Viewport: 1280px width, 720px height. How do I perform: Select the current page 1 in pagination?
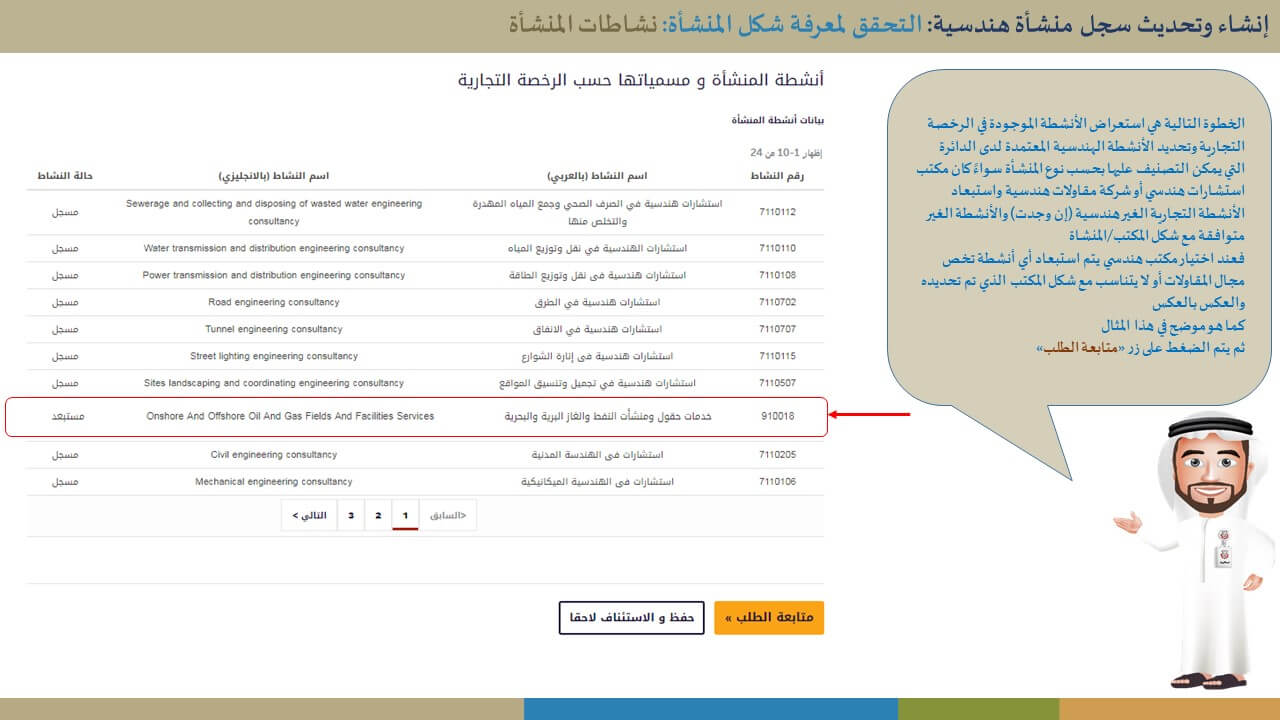click(x=405, y=515)
